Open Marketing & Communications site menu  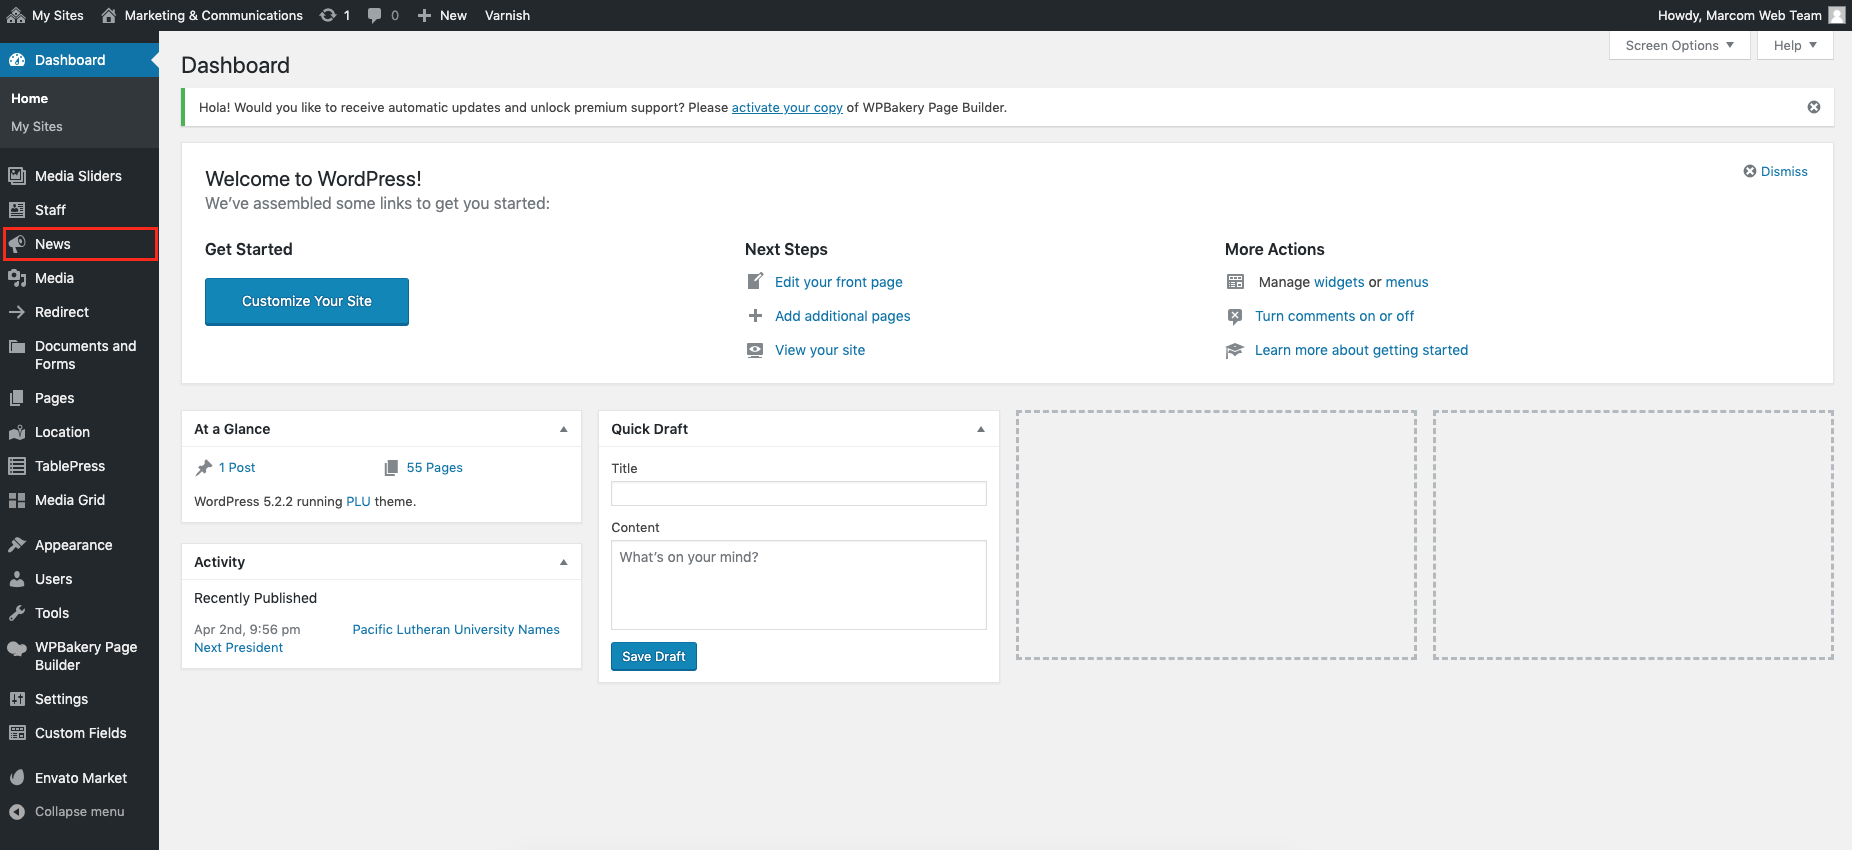click(202, 15)
